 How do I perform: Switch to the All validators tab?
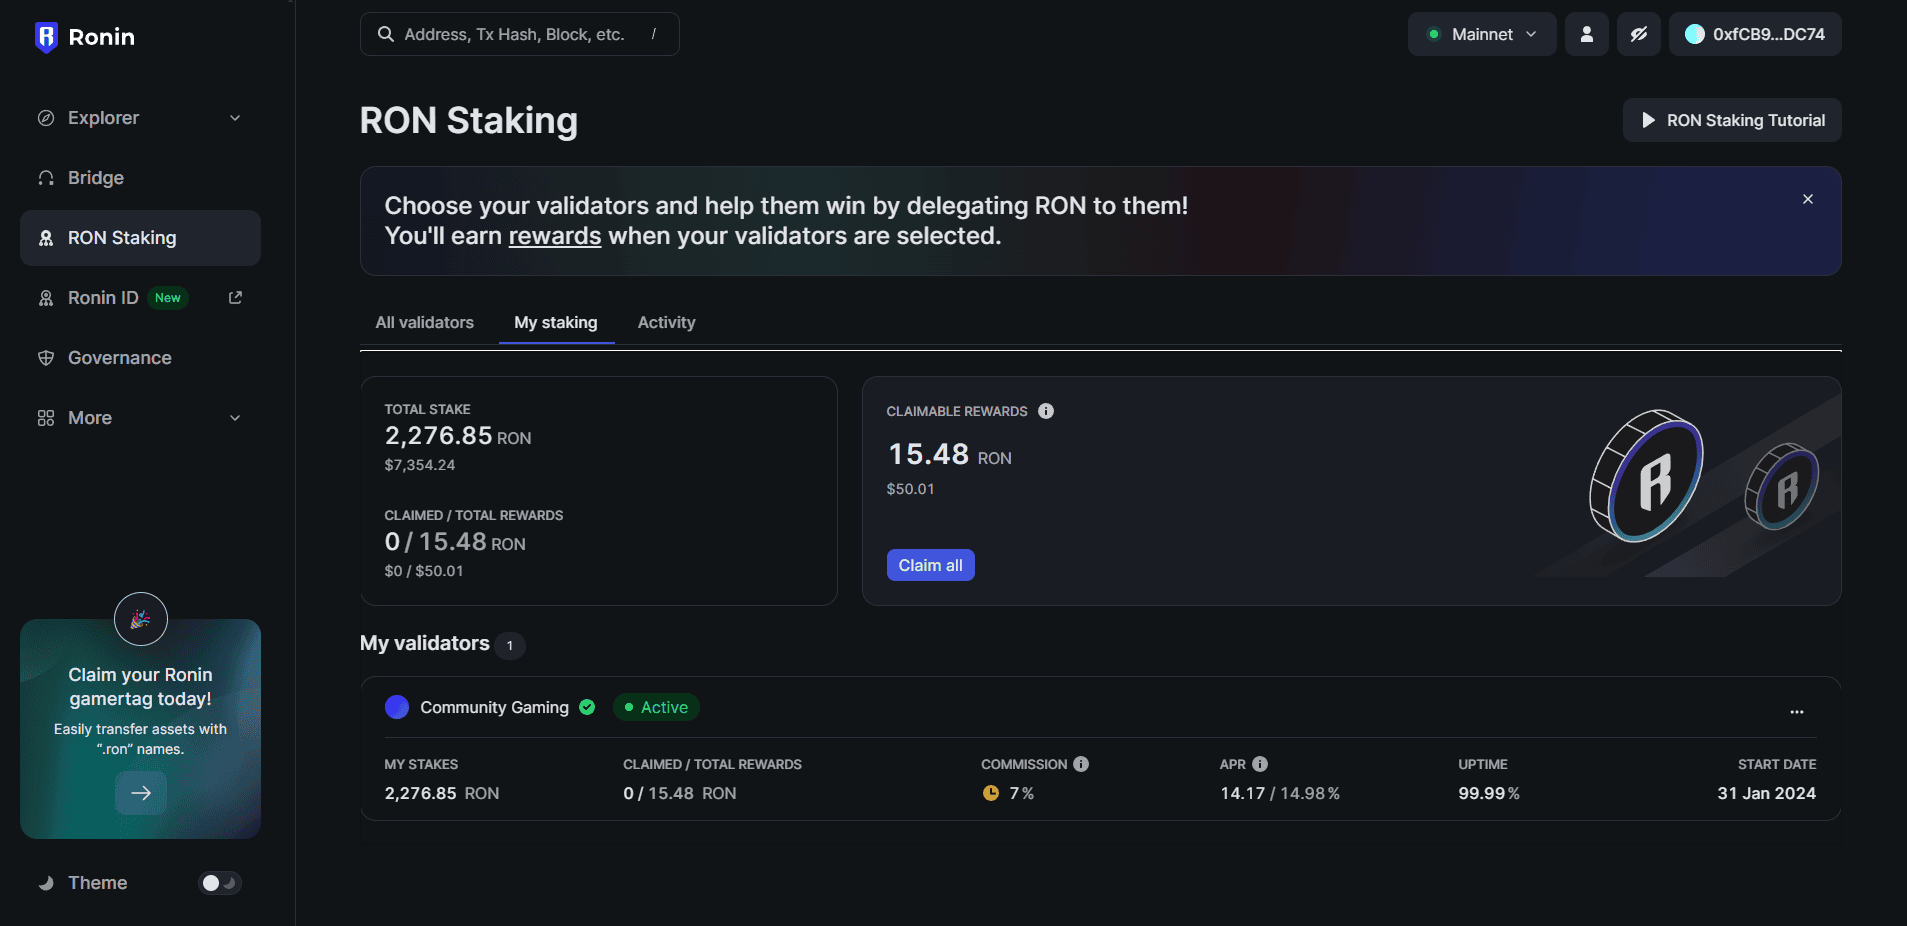(x=424, y=322)
